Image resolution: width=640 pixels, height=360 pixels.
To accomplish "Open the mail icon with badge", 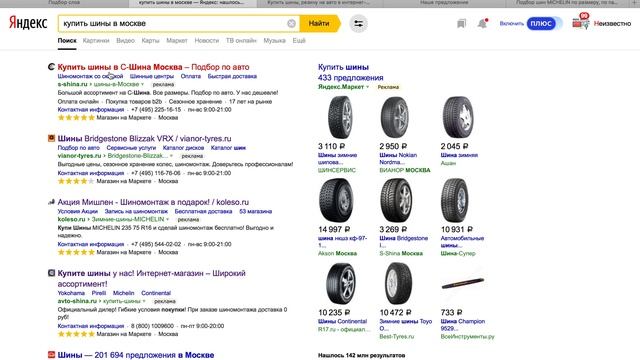I will pos(580,22).
